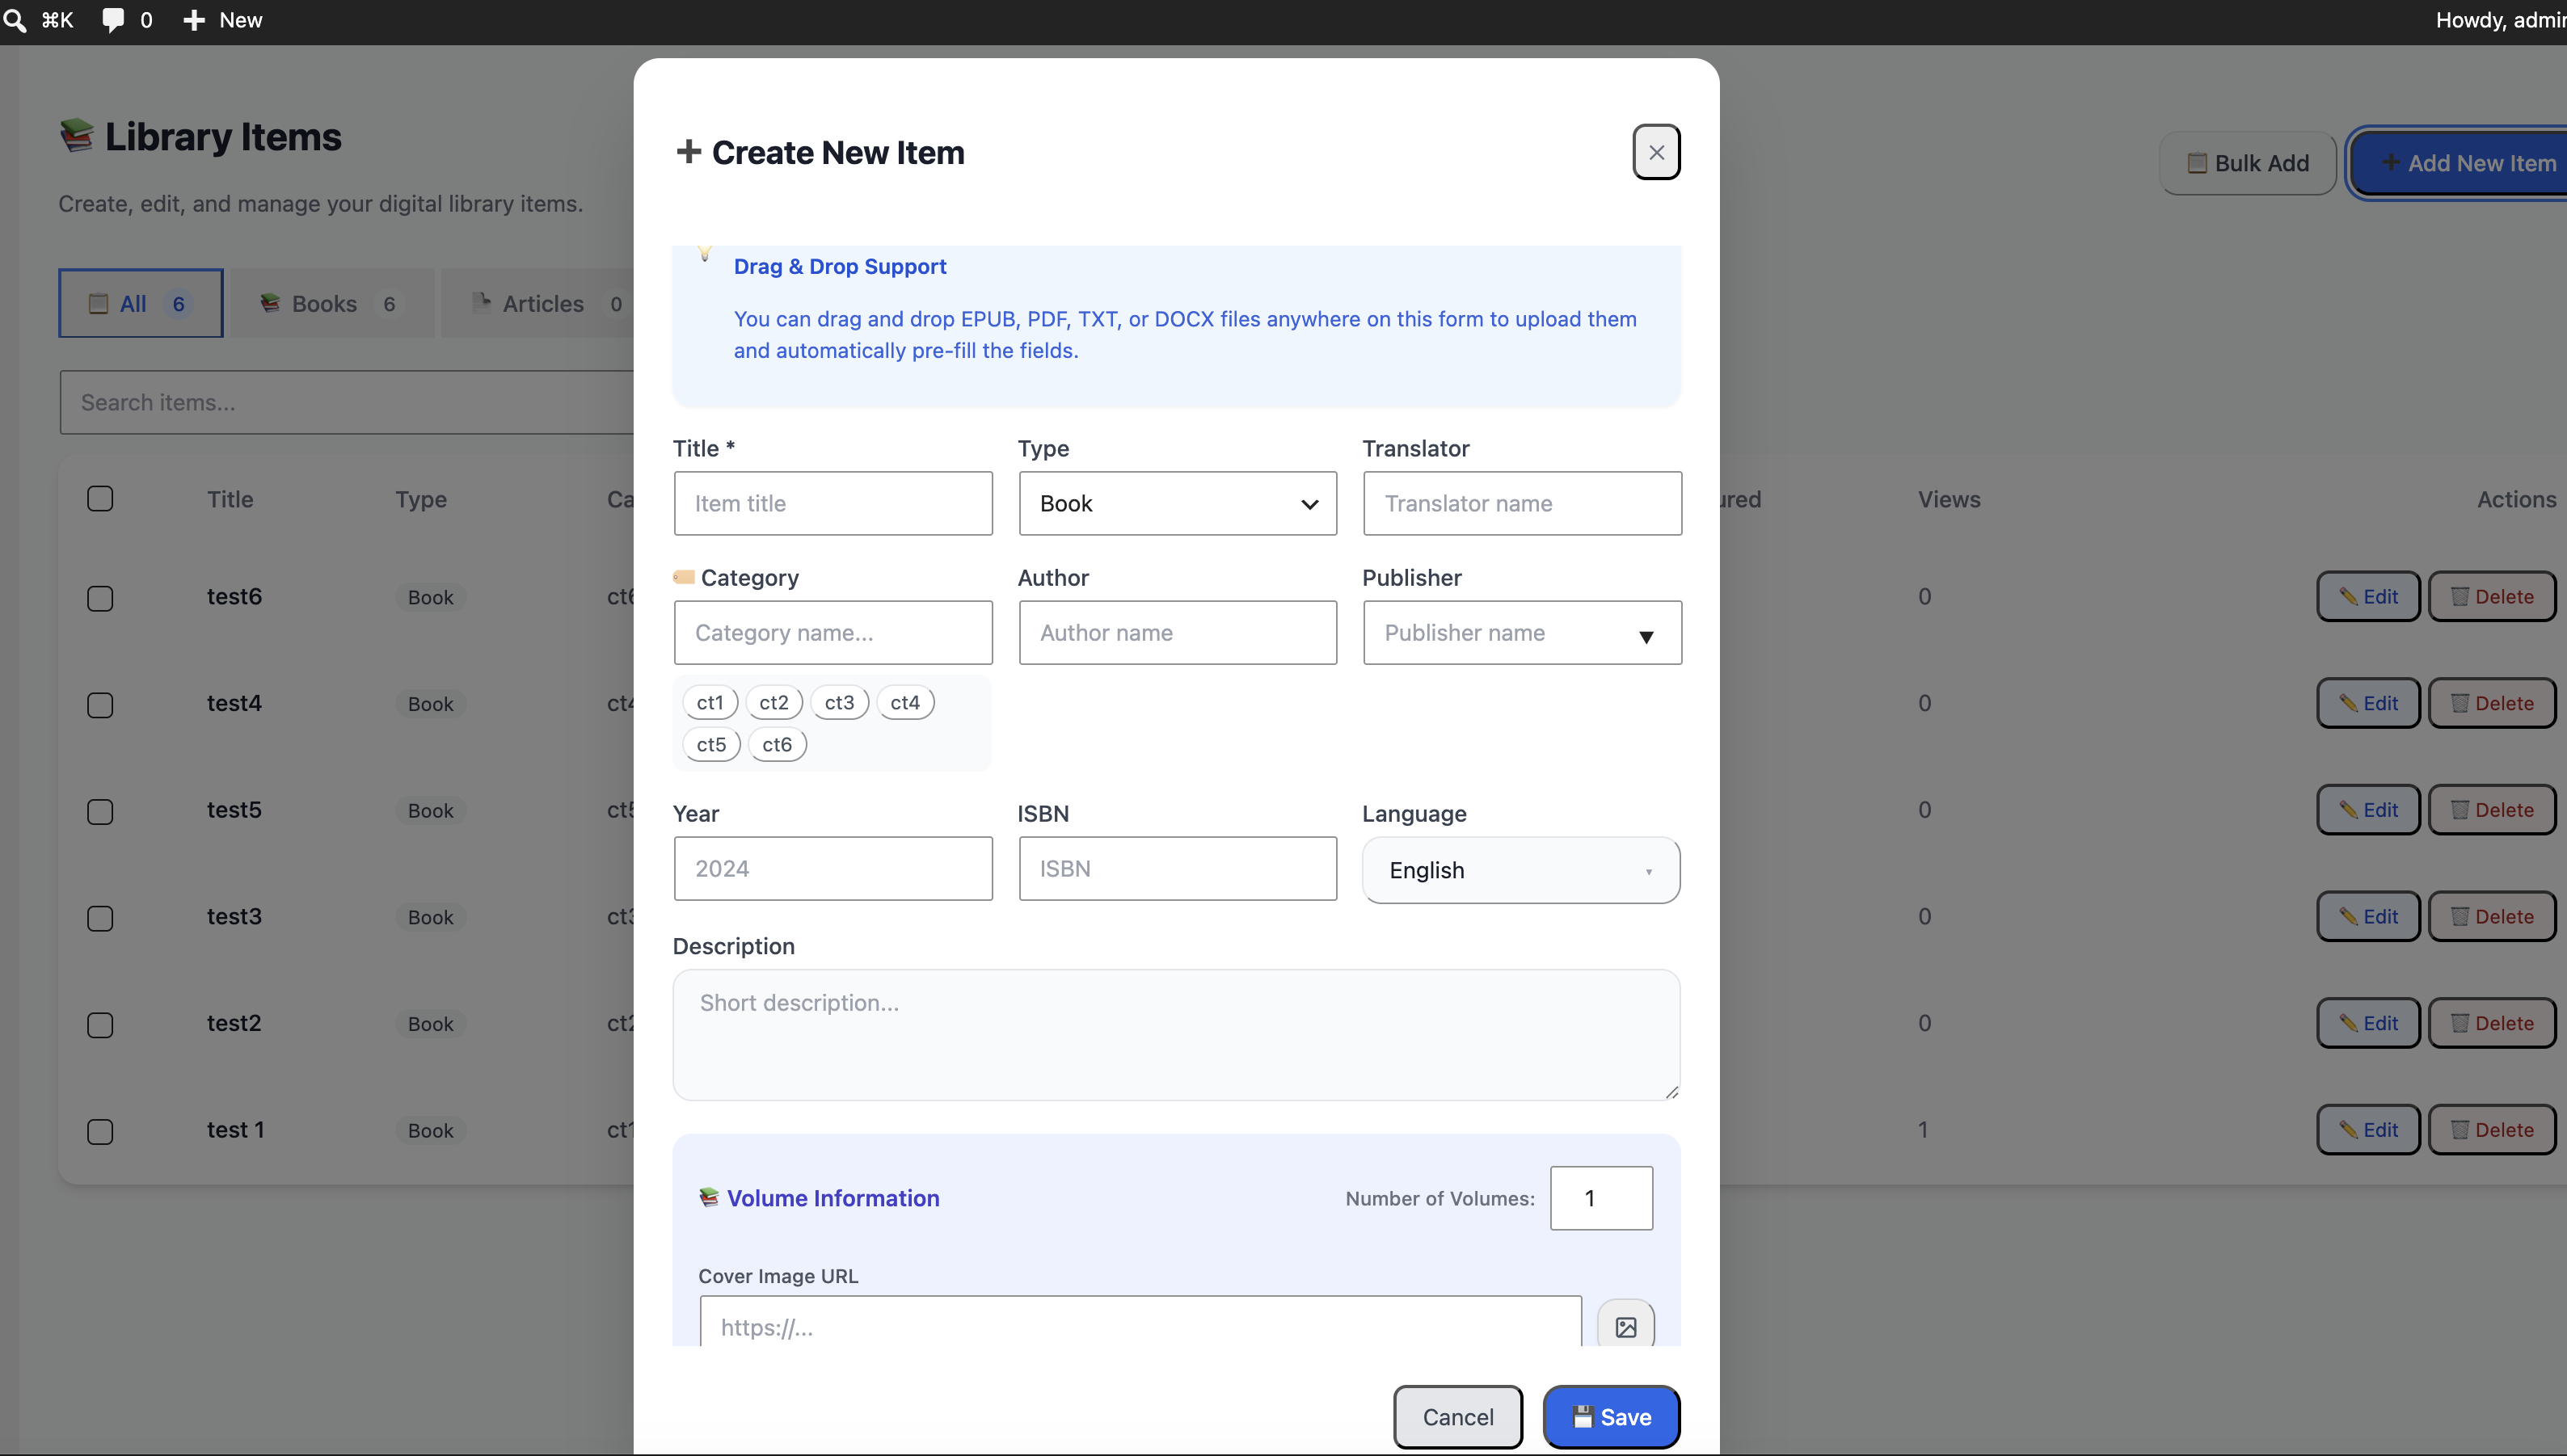Cancel the new item form
This screenshot has width=2567, height=1456.
[1458, 1417]
